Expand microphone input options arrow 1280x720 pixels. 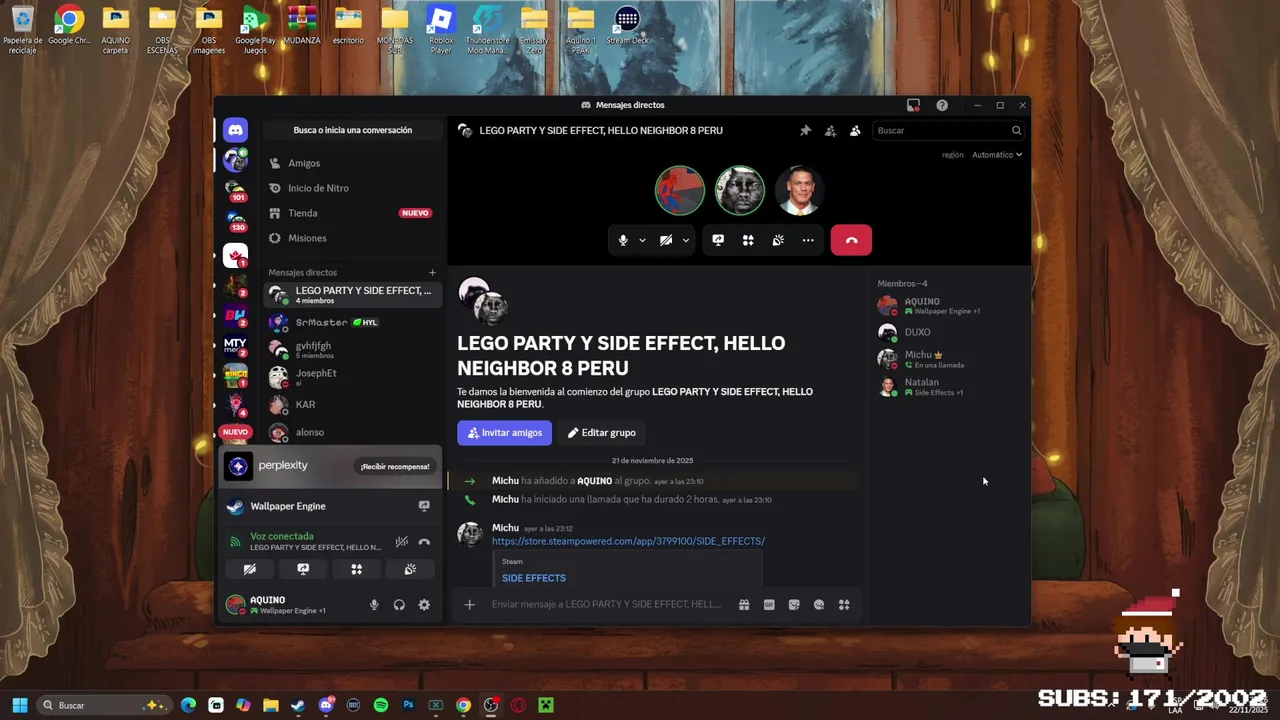tap(642, 240)
